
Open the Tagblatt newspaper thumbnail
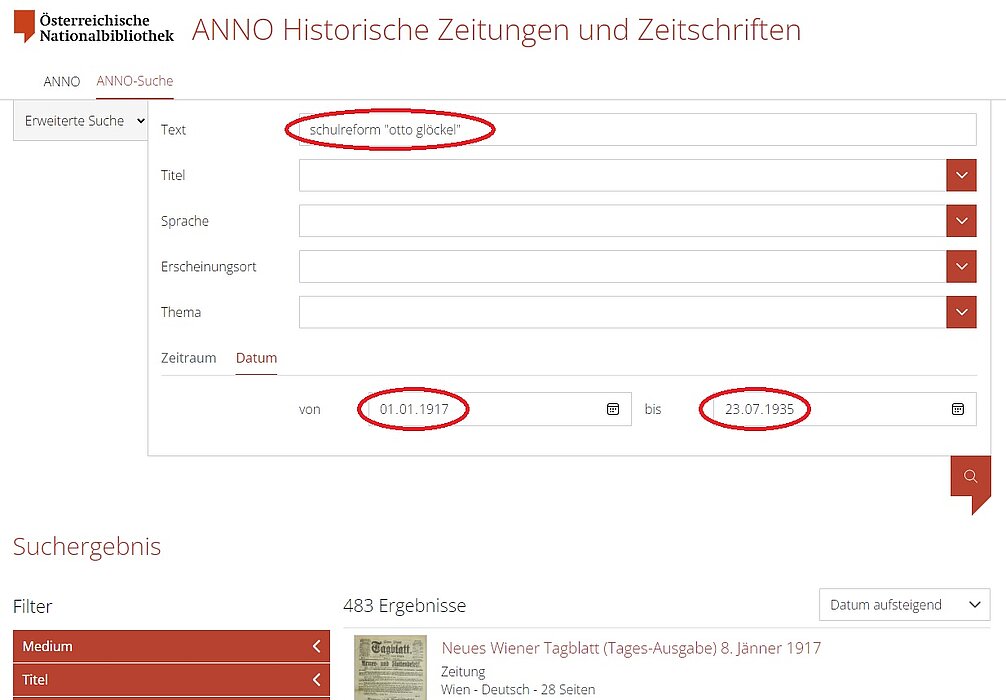tap(390, 668)
